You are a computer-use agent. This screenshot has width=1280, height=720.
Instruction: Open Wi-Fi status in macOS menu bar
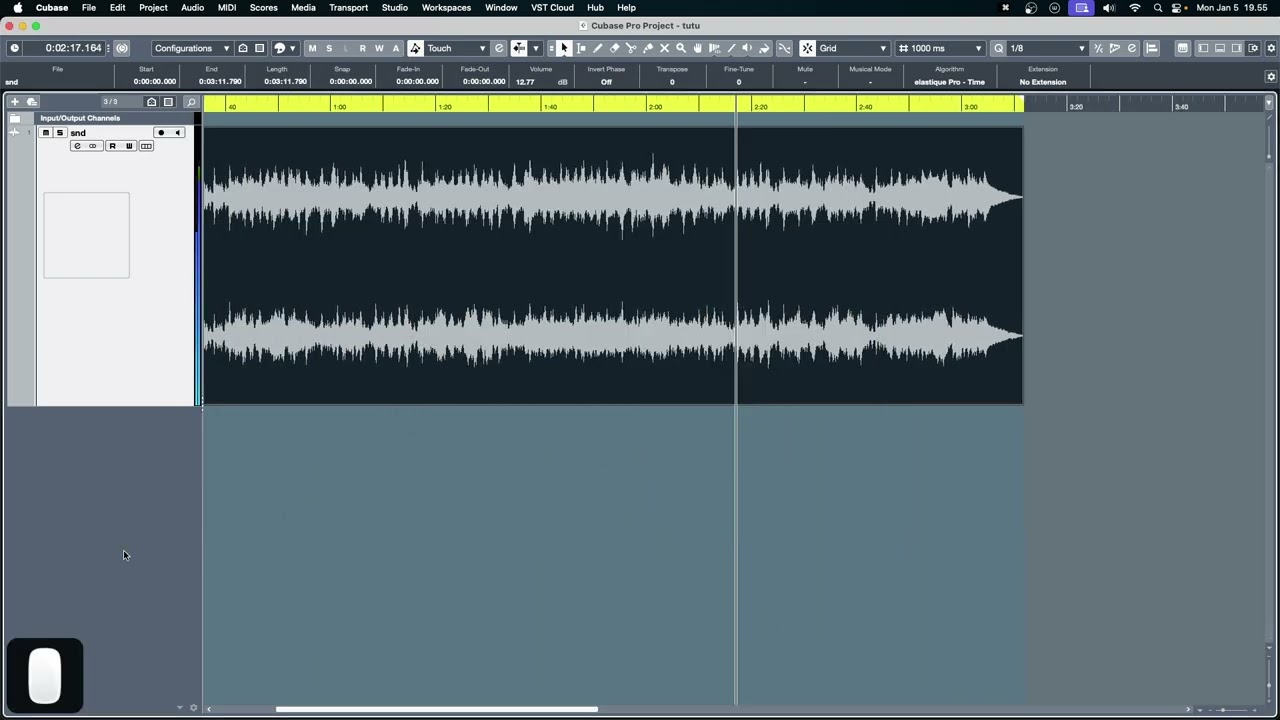(x=1134, y=8)
